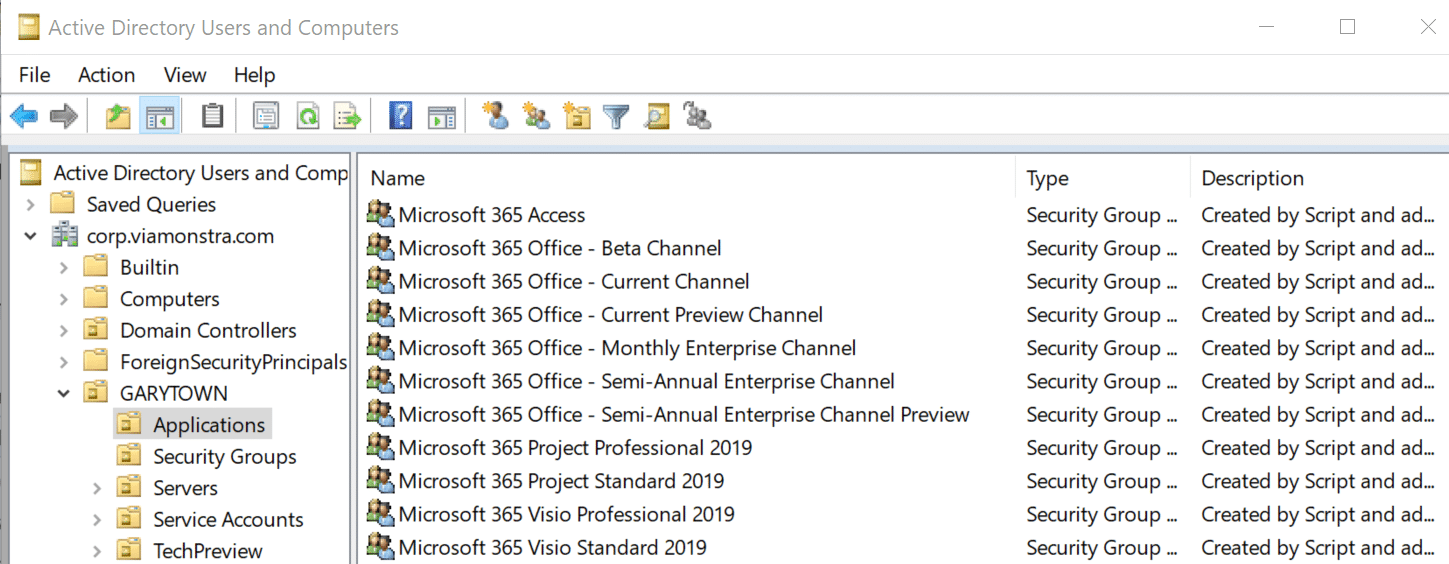The image size is (1449, 564).
Task: Sort list by the Type column header
Action: 1047,179
